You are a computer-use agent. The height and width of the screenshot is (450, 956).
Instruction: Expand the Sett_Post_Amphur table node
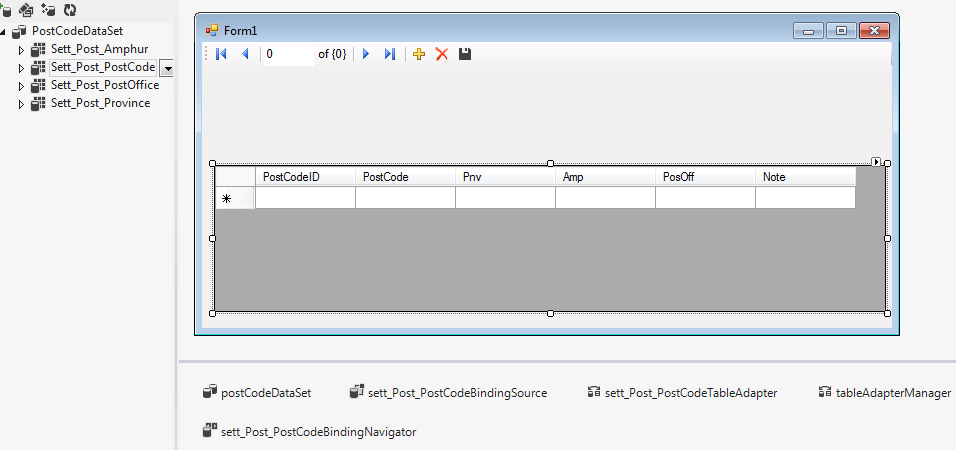(x=21, y=50)
